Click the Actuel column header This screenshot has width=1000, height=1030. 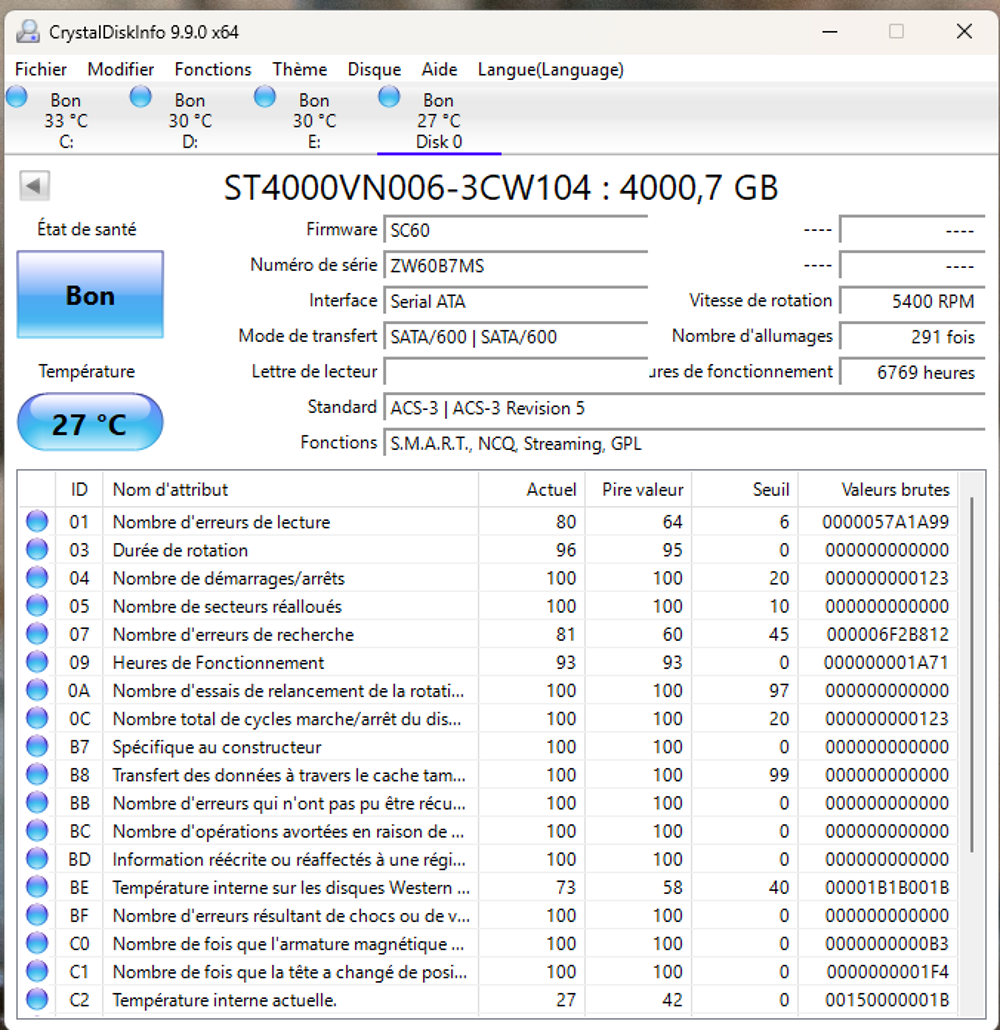[x=532, y=489]
